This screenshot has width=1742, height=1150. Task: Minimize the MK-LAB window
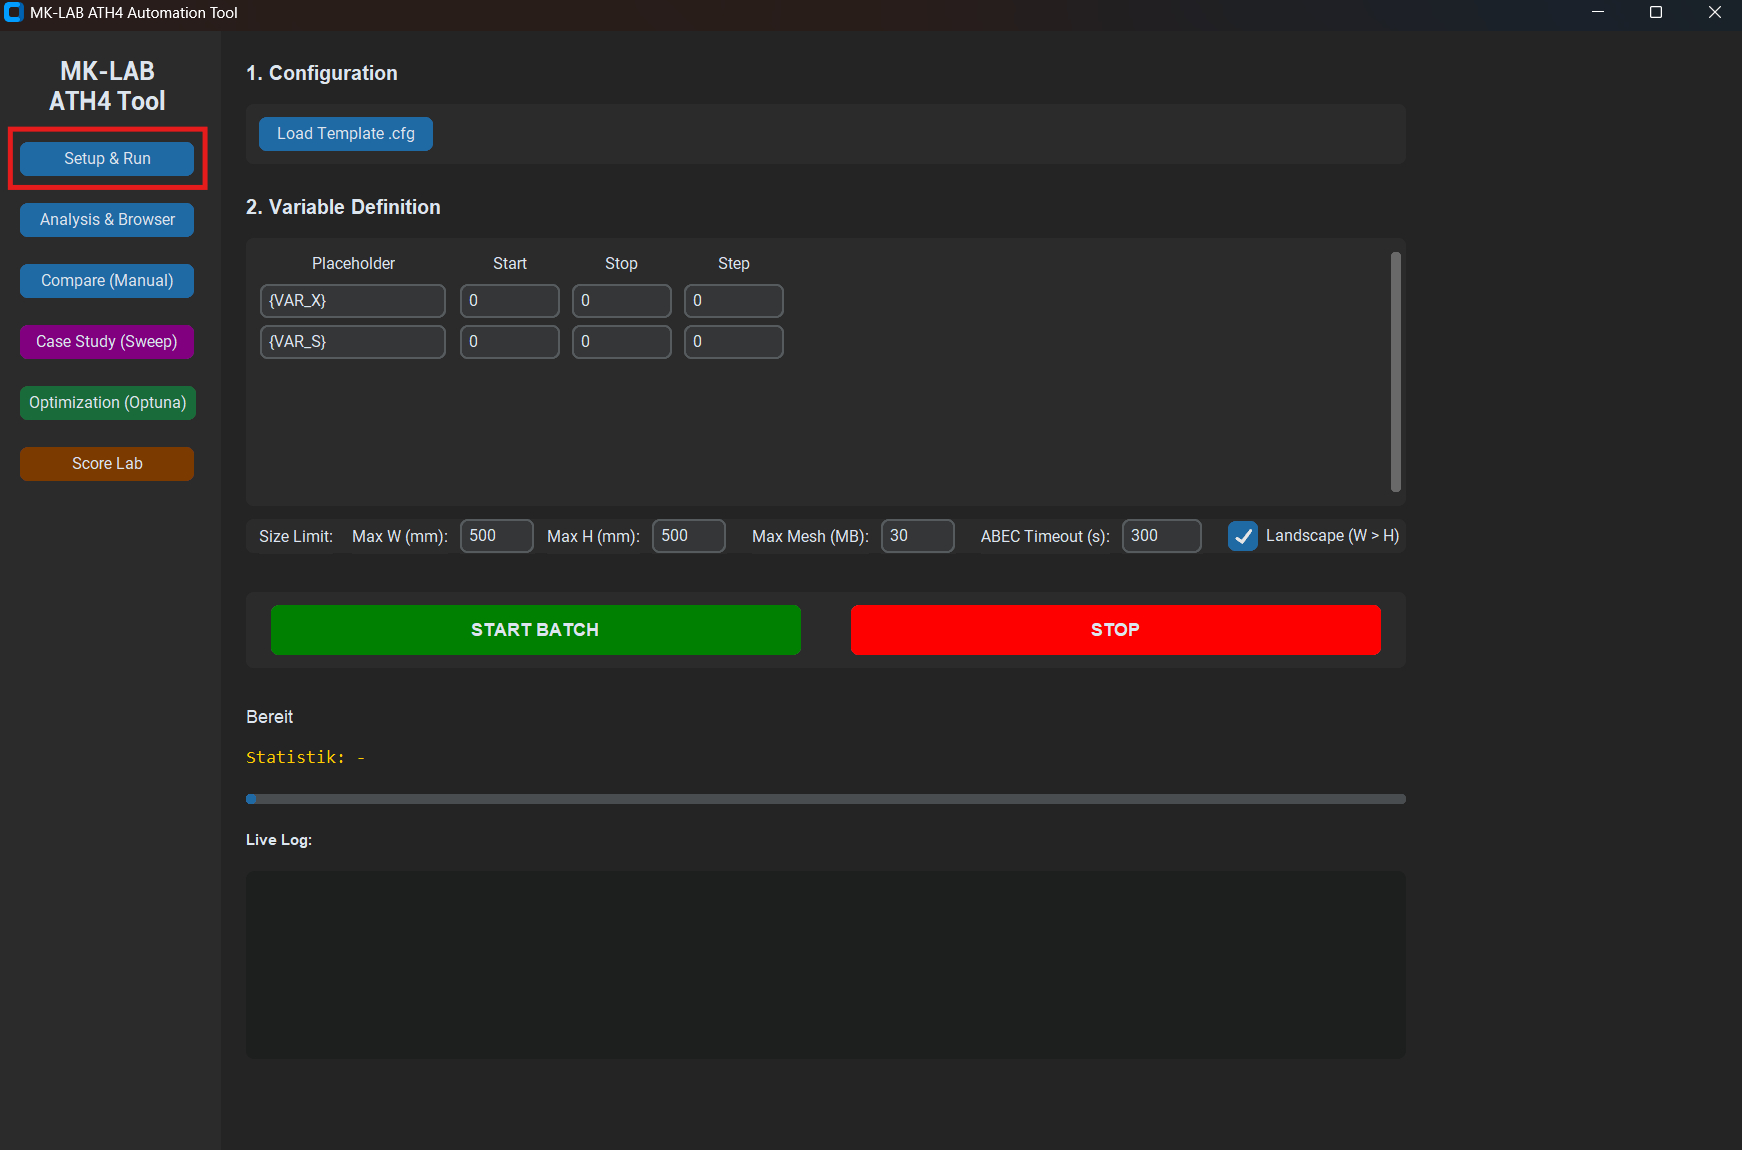pyautogui.click(x=1598, y=13)
